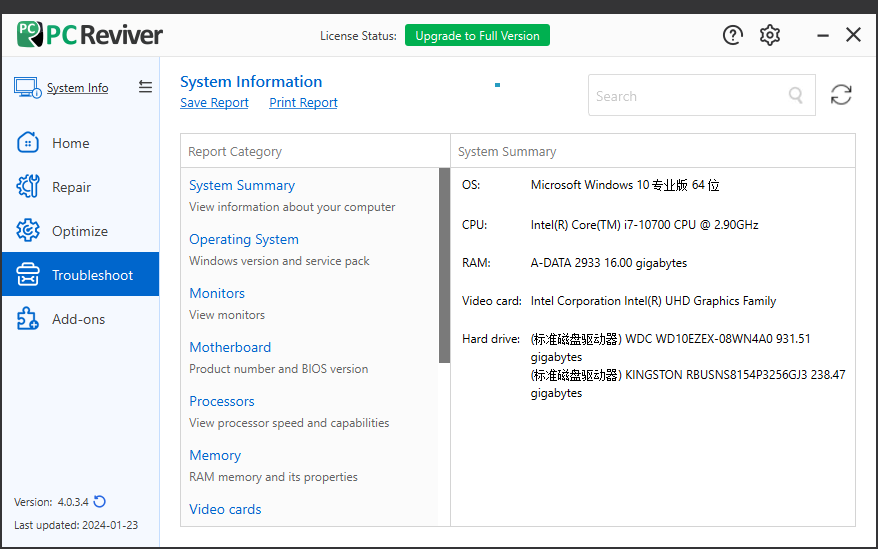Click 'View processor speed and capabilities' text
The image size is (878, 549).
(x=289, y=423)
